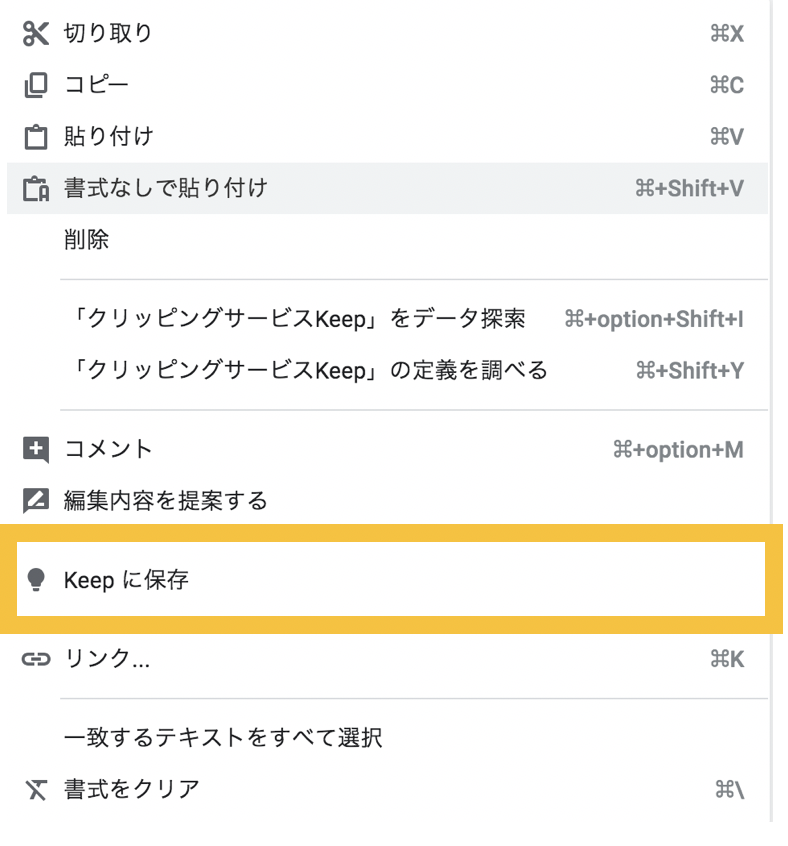This screenshot has width=788, height=846.
Task: Click the clear formatting icon
Action: click(x=36, y=790)
